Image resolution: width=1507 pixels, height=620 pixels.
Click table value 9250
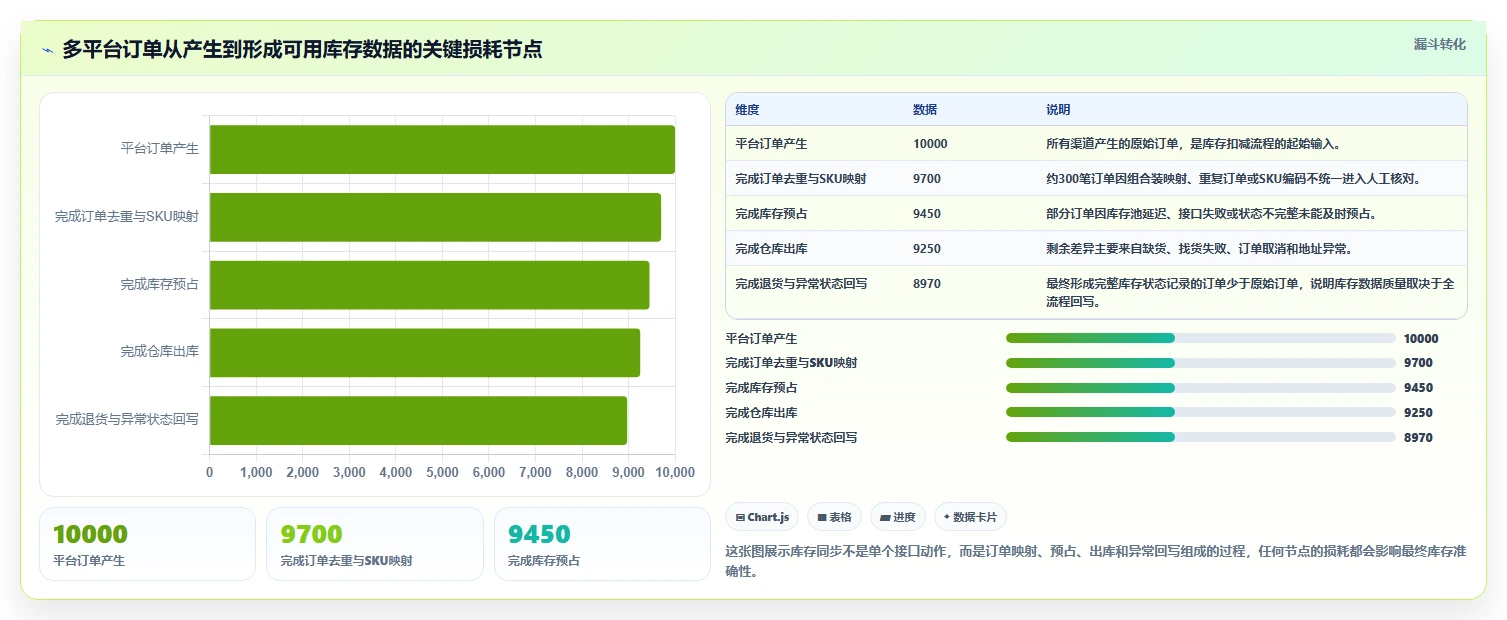[927, 249]
